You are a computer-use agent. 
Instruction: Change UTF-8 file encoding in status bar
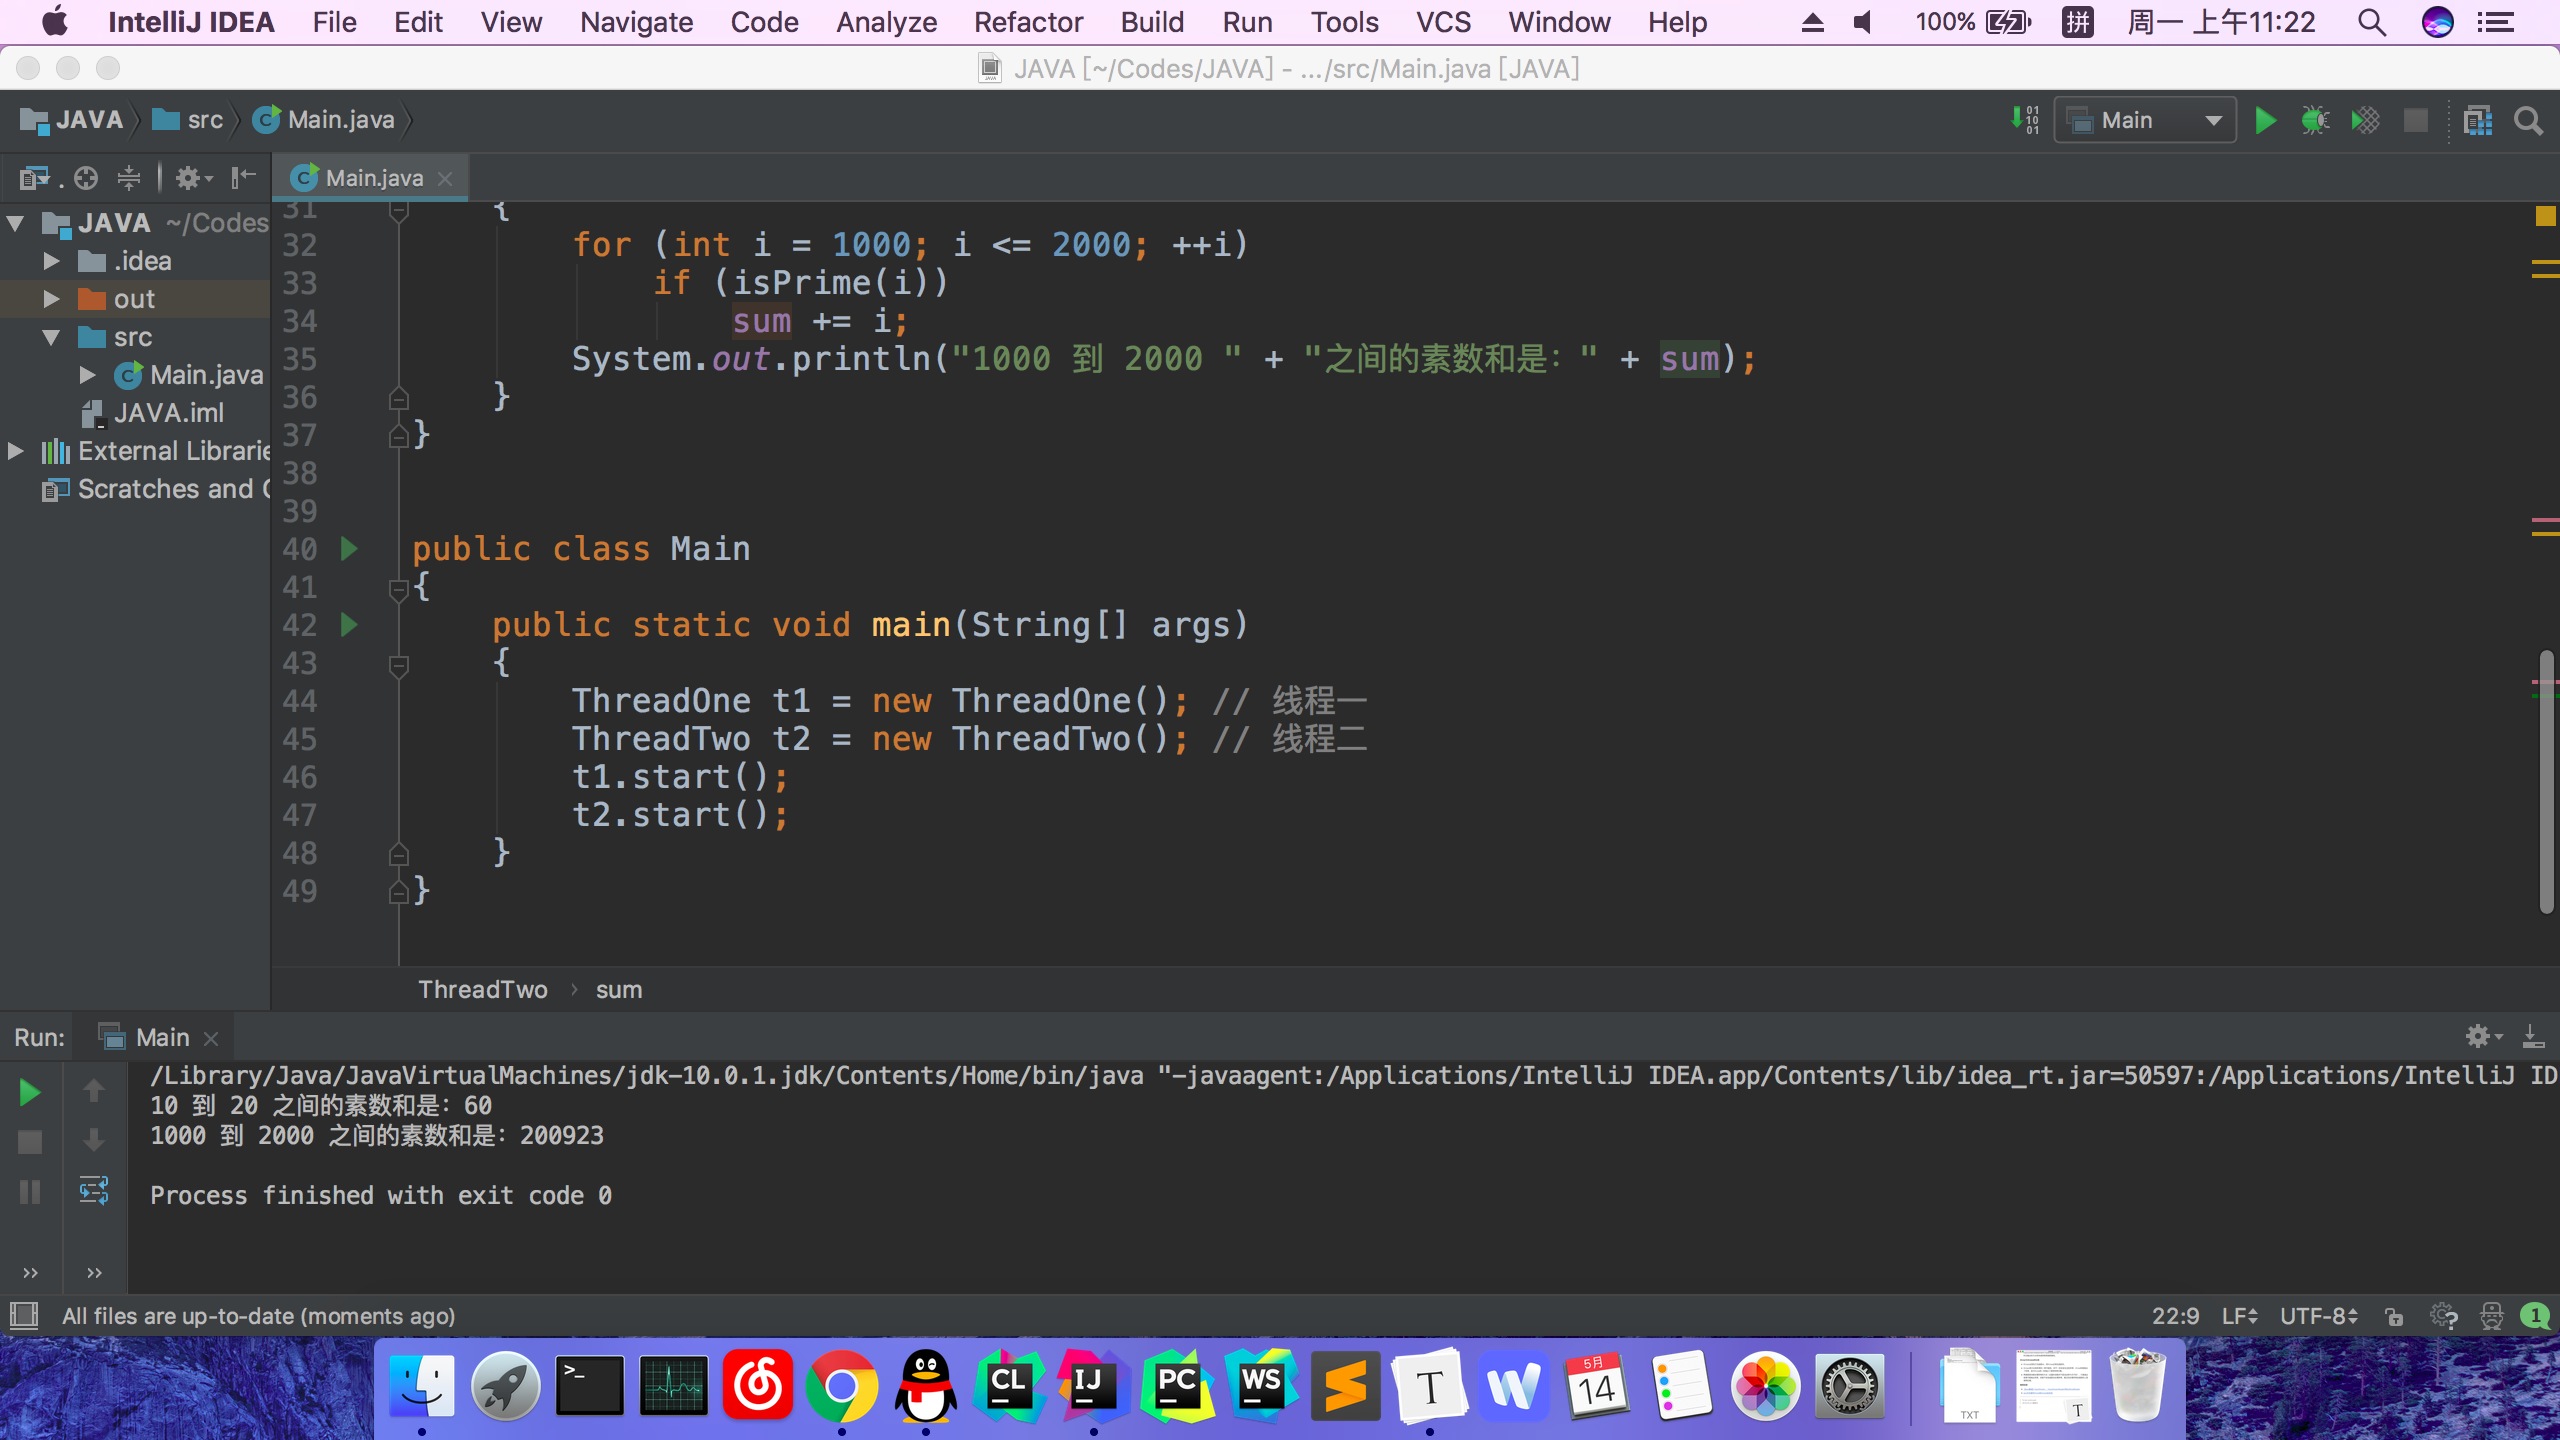pos(2319,1316)
